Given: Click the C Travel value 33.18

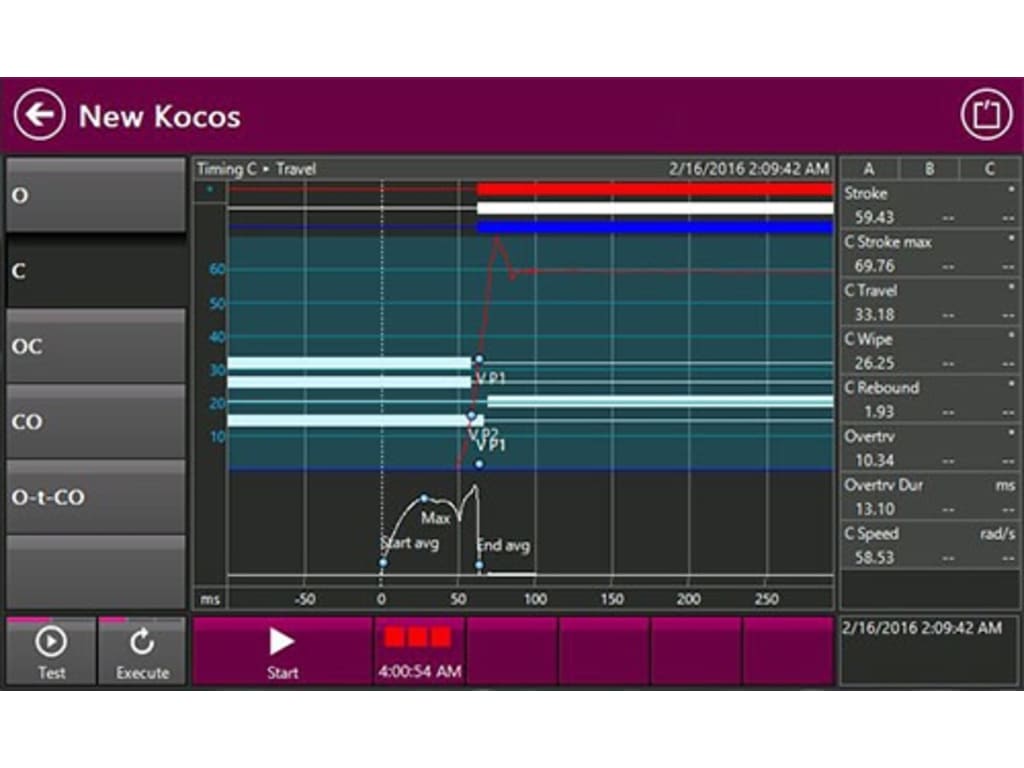Looking at the screenshot, I should (874, 315).
